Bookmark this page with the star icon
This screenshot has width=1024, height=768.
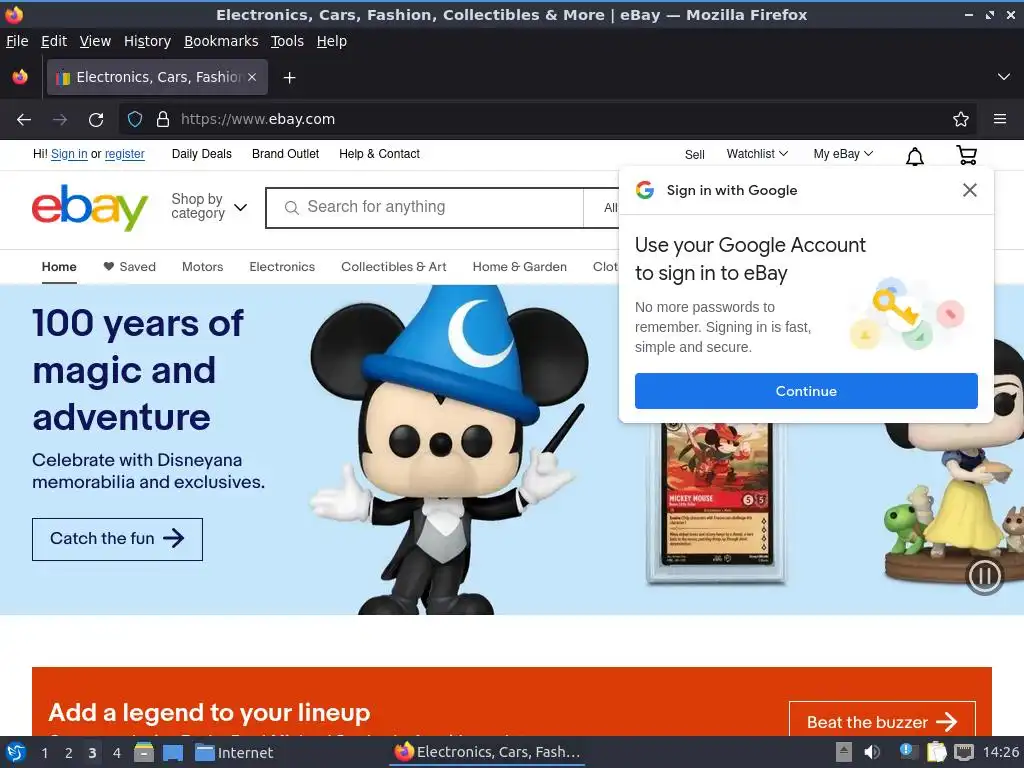click(x=961, y=120)
